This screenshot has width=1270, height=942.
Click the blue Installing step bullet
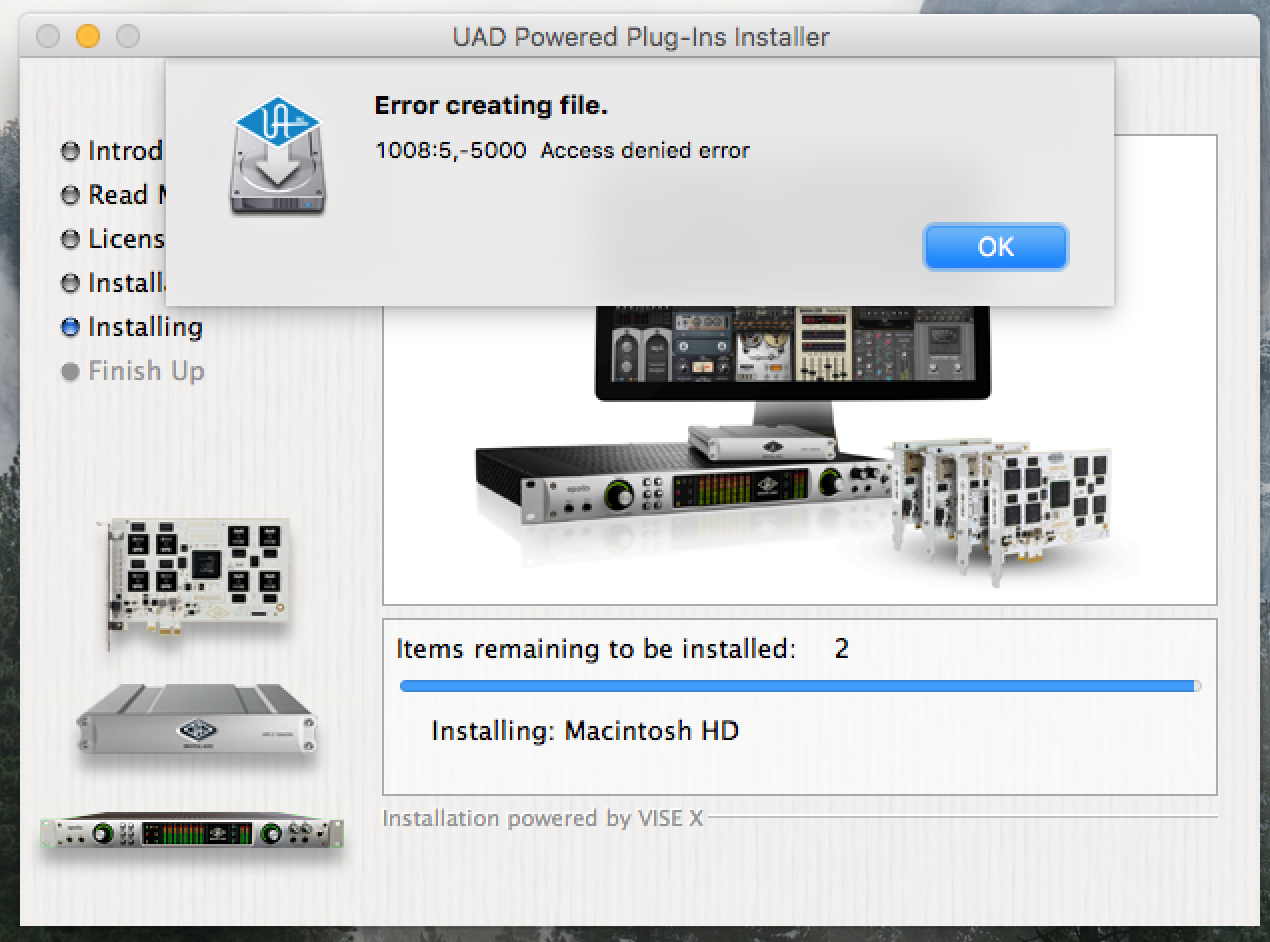pyautogui.click(x=70, y=327)
